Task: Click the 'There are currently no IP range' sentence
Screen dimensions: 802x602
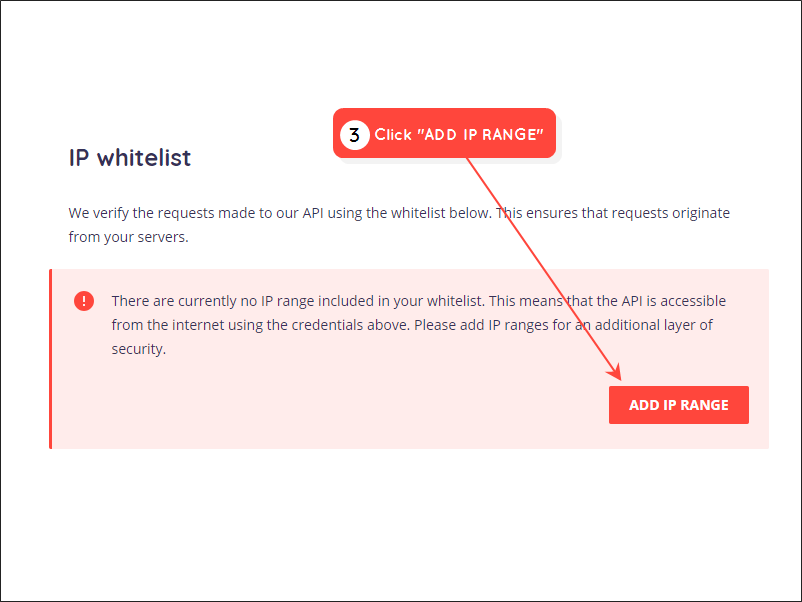Action: pos(418,301)
